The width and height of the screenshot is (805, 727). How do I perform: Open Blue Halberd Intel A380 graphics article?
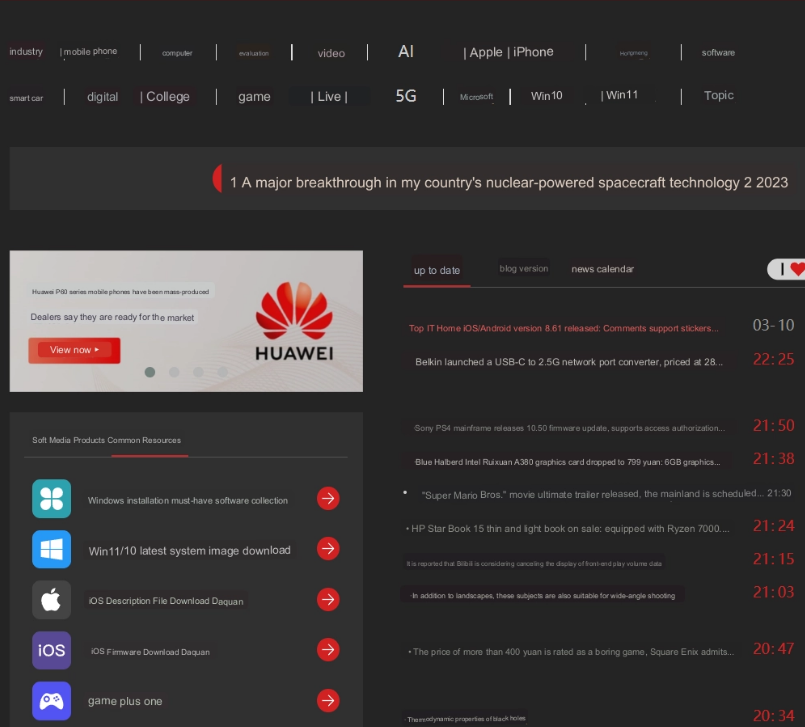pyautogui.click(x=567, y=462)
